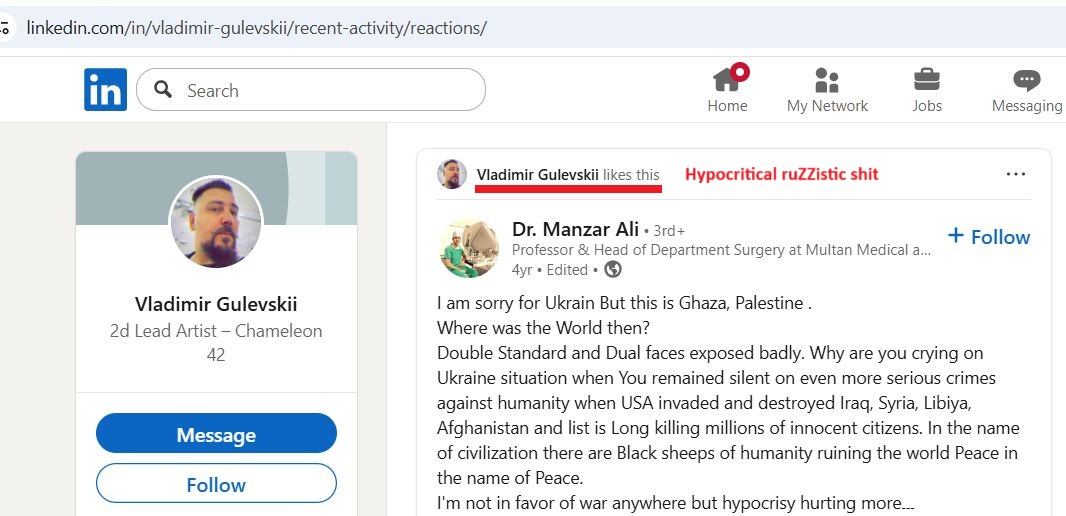This screenshot has width=1066, height=516.
Task: Click the browser URL address bar
Action: [500, 28]
